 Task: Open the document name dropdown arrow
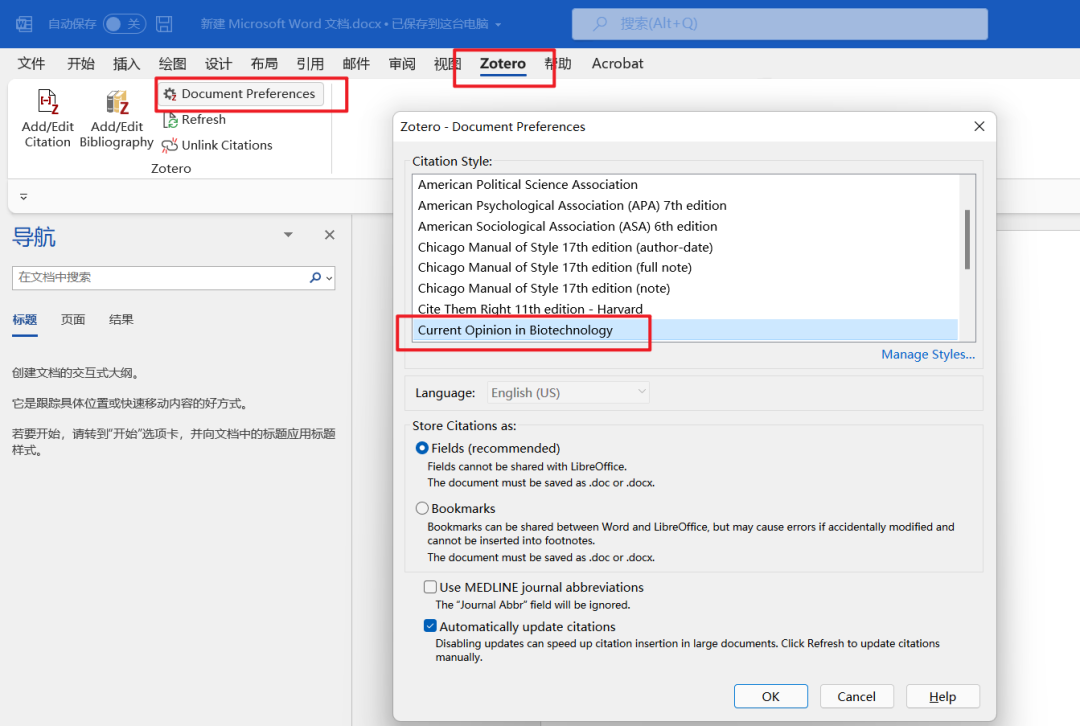[498, 25]
